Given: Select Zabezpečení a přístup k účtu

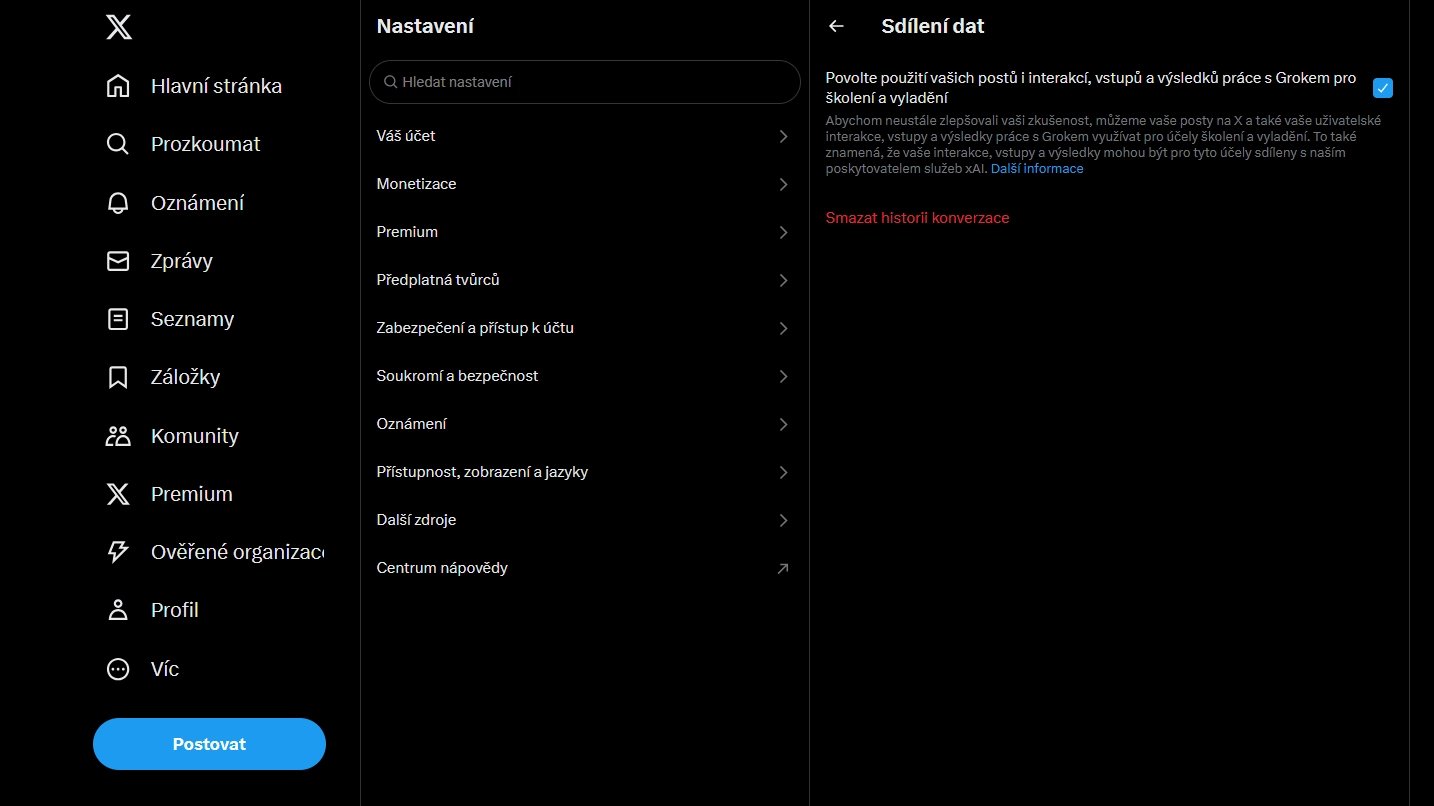Looking at the screenshot, I should click(475, 328).
